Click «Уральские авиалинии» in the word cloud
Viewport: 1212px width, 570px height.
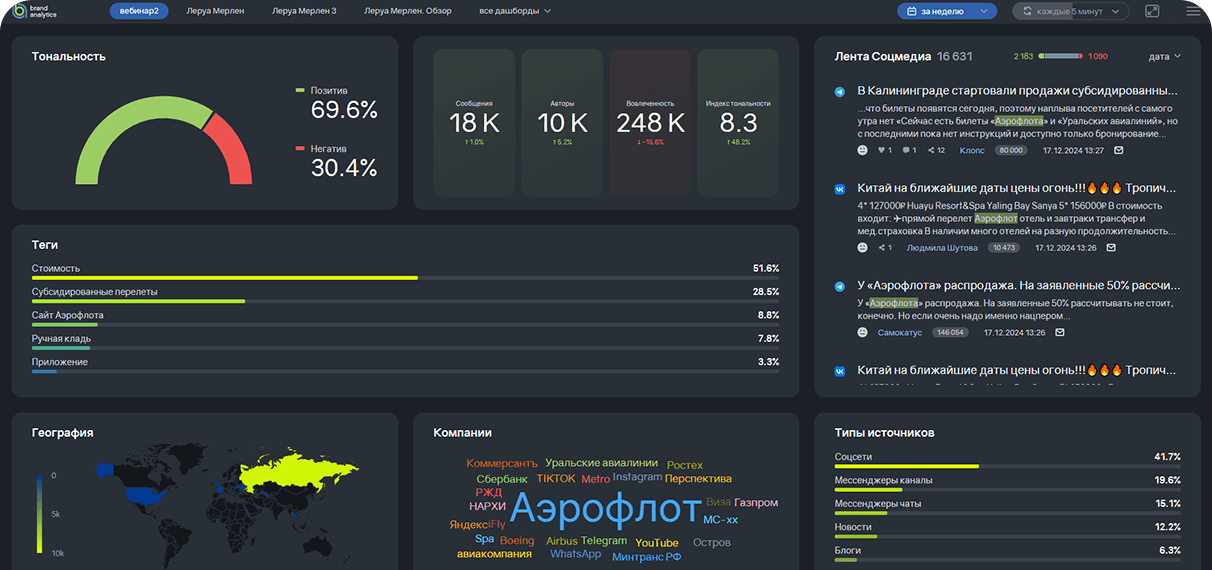pos(602,463)
